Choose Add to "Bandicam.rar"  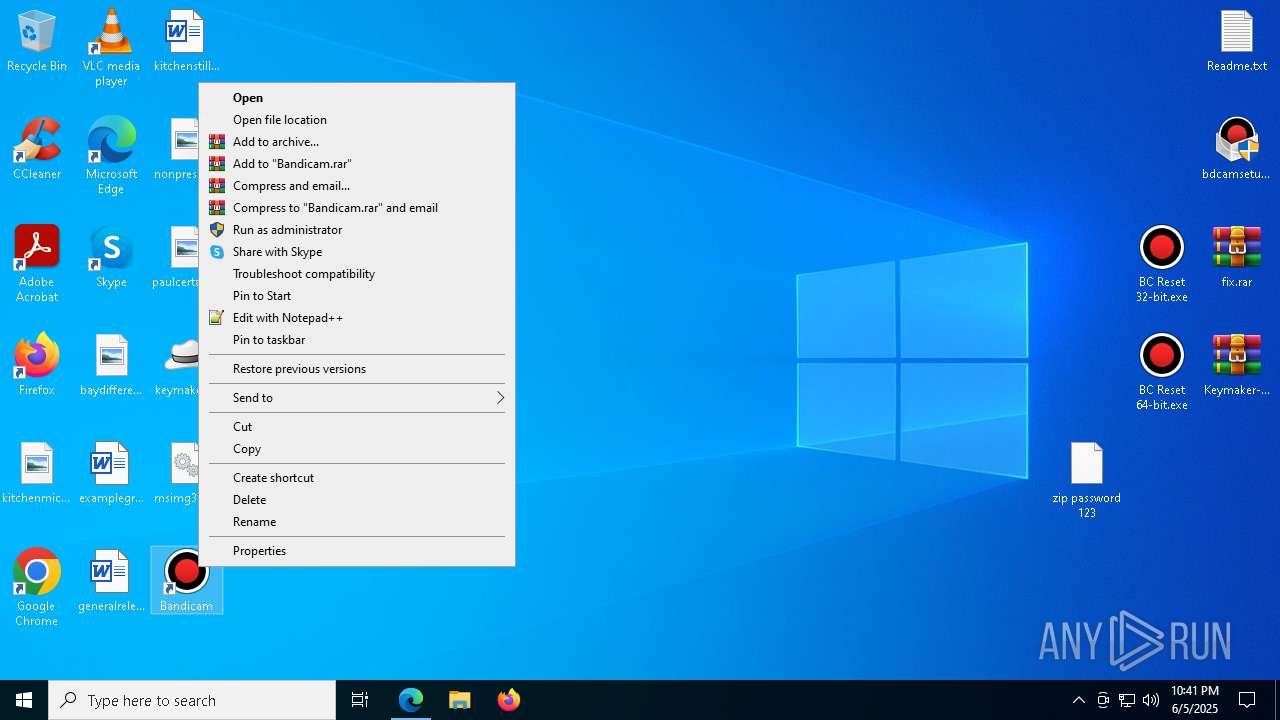[x=357, y=164]
